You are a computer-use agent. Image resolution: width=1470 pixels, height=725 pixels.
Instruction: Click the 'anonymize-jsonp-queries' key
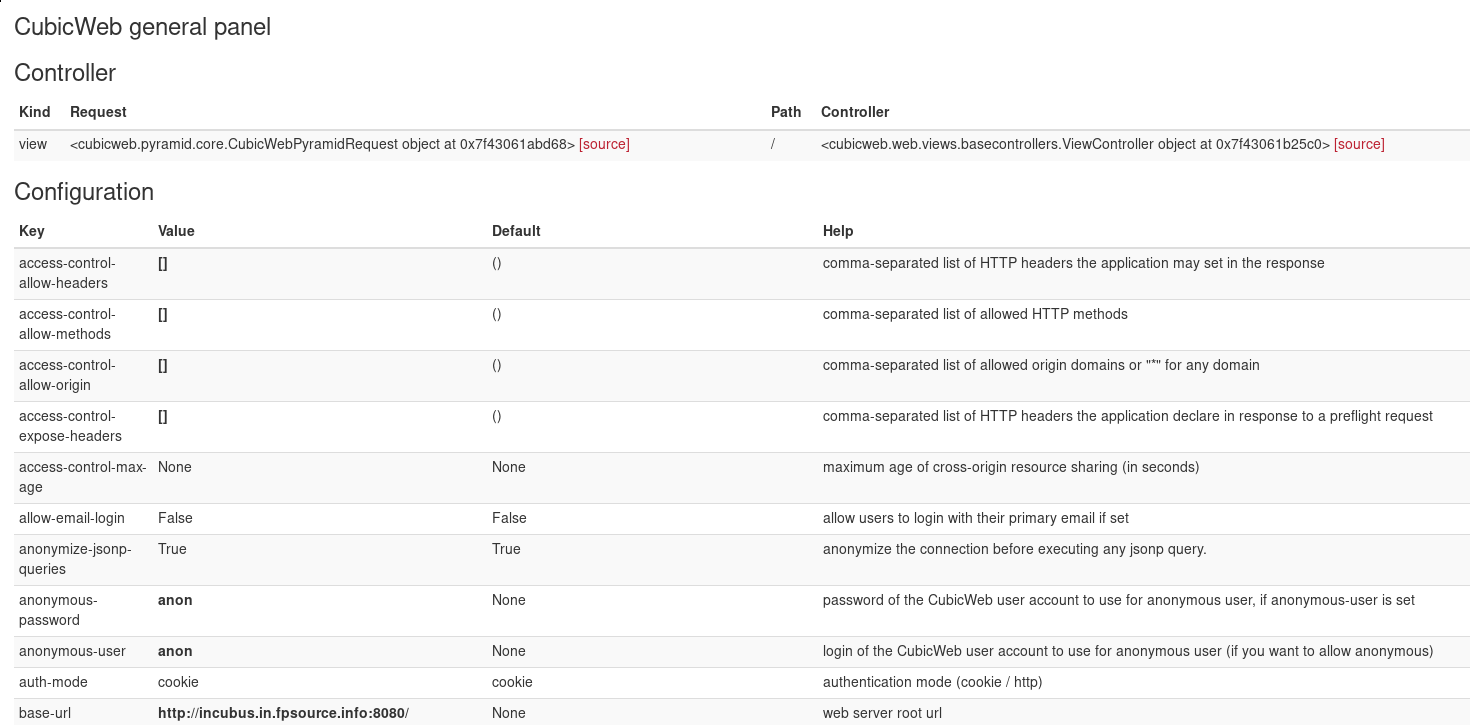click(x=75, y=559)
